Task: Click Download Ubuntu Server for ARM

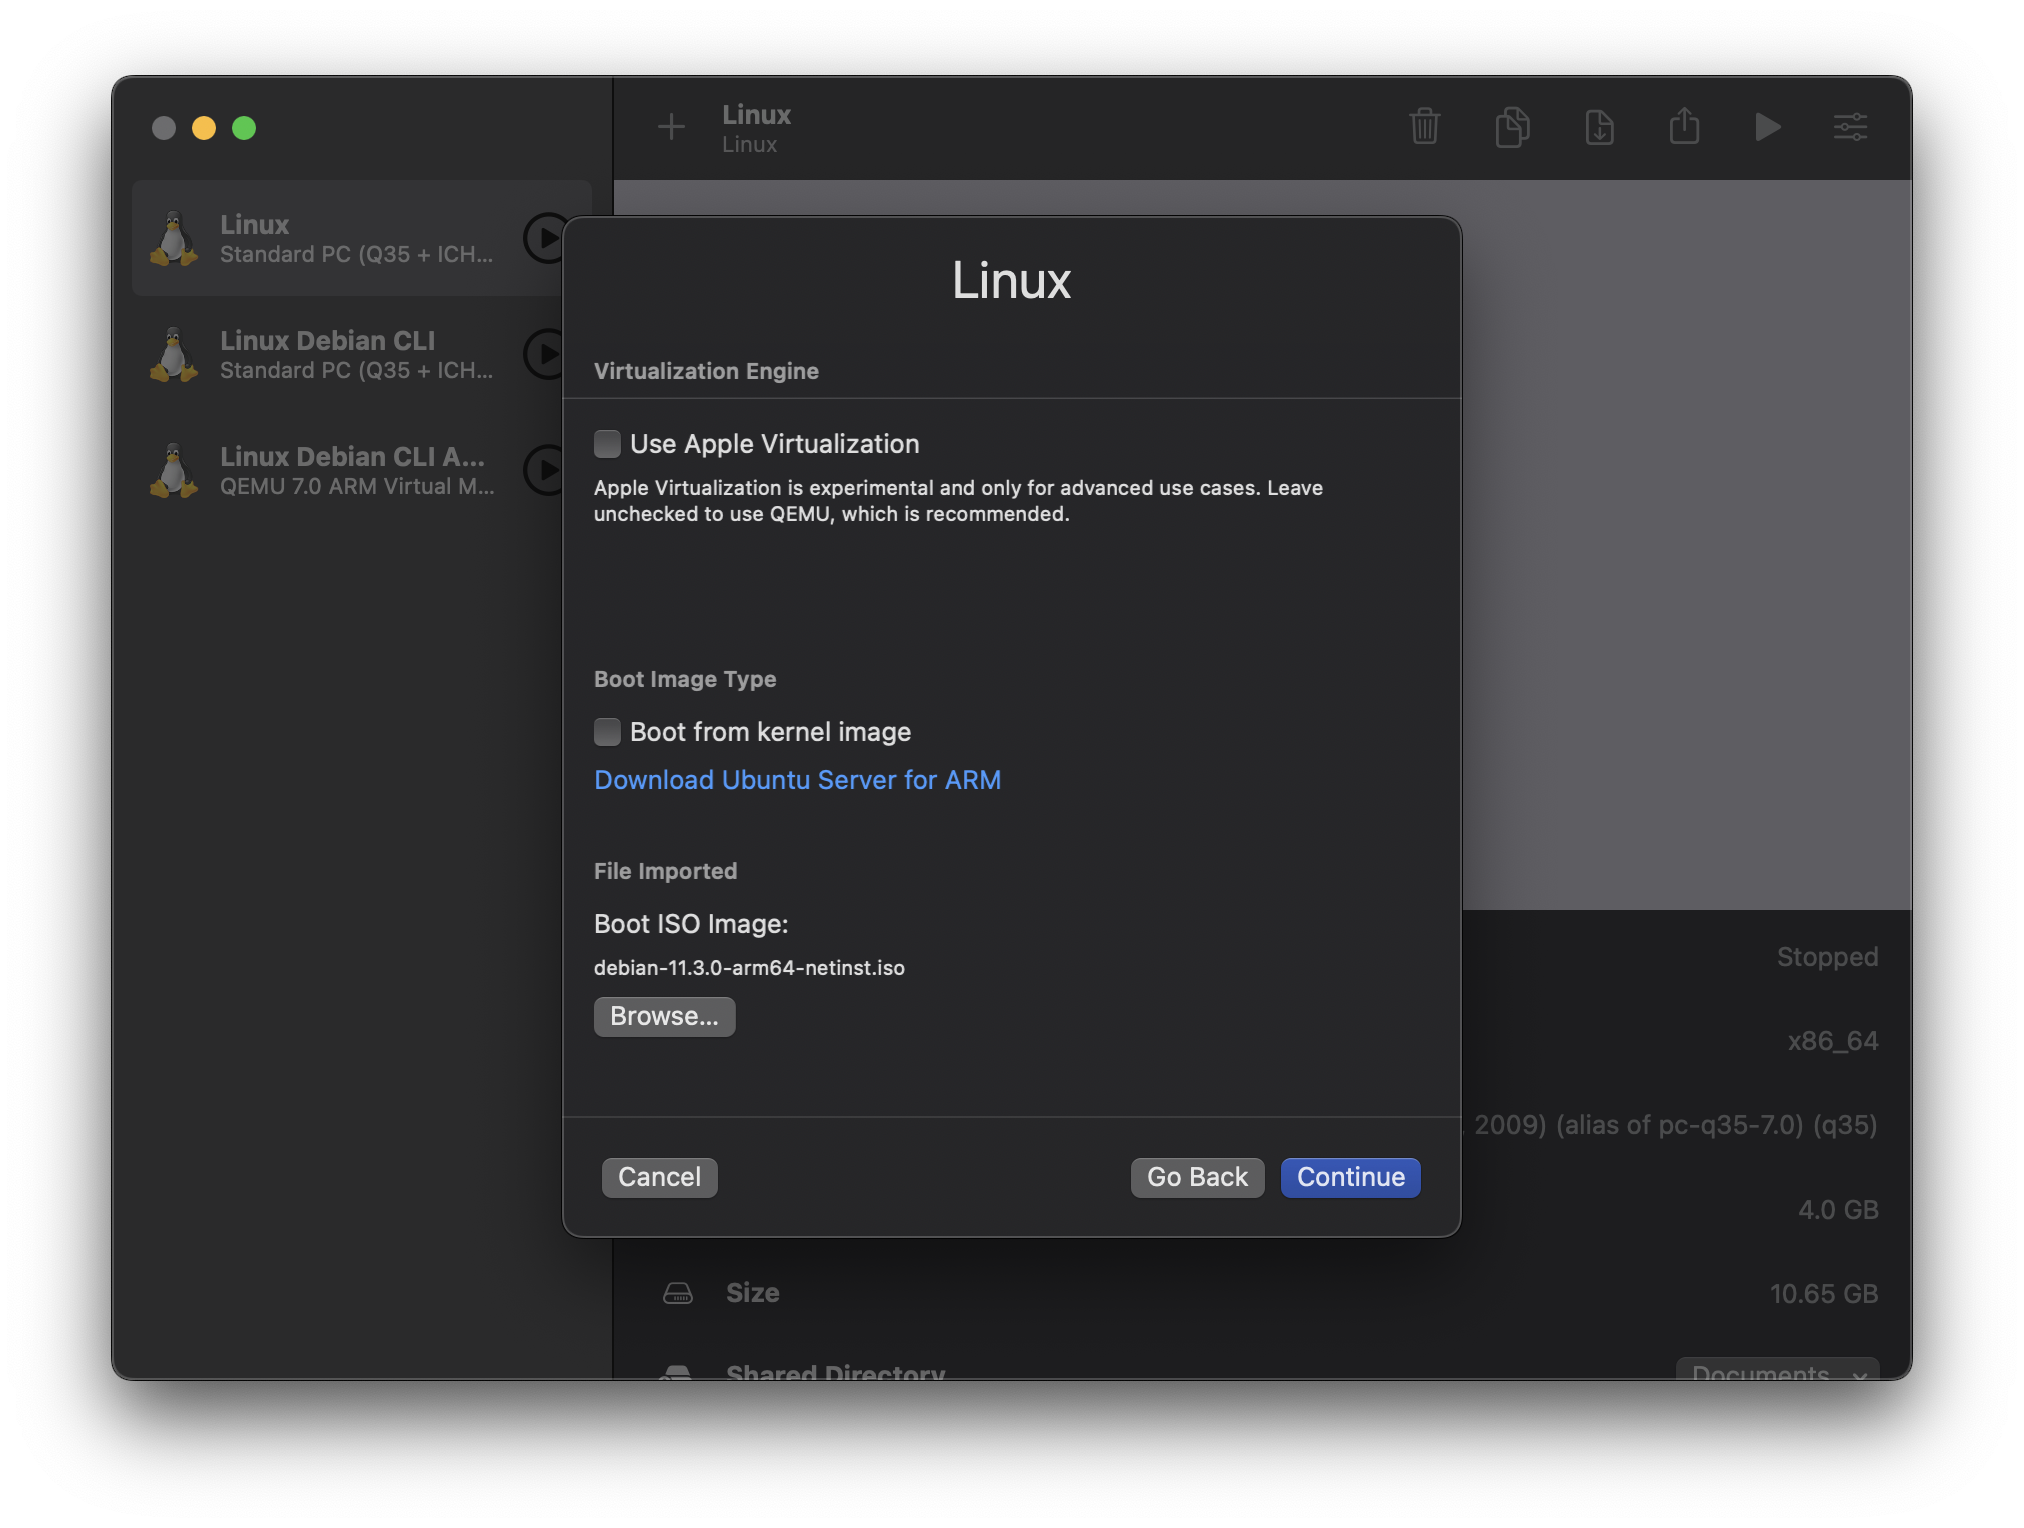Action: 797,780
